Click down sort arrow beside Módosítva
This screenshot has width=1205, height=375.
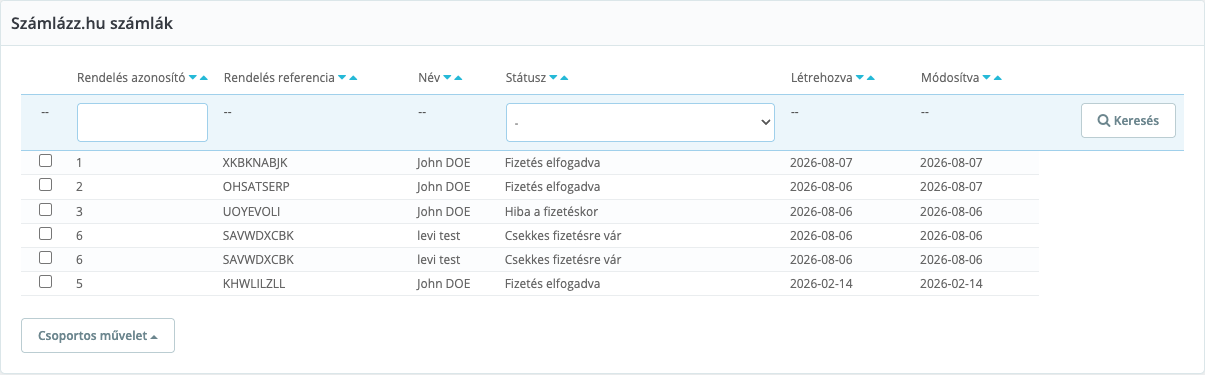pyautogui.click(x=987, y=77)
